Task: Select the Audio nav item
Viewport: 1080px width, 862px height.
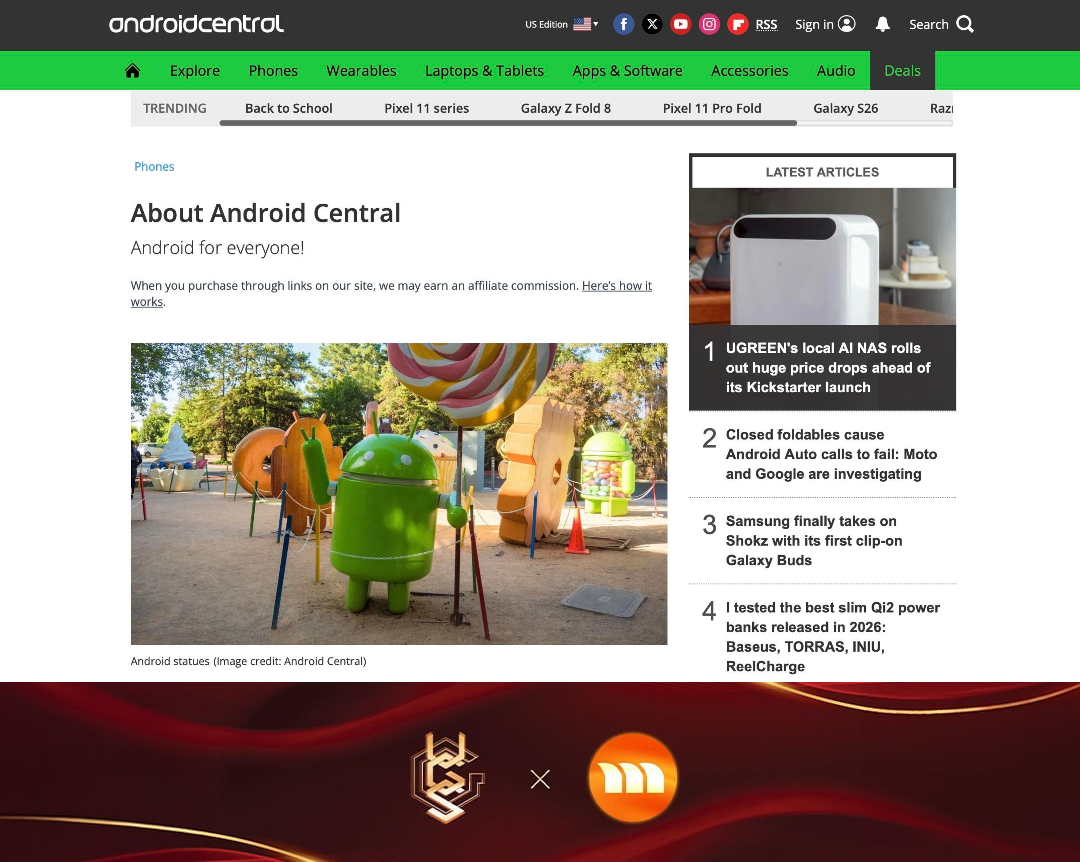Action: coord(836,70)
